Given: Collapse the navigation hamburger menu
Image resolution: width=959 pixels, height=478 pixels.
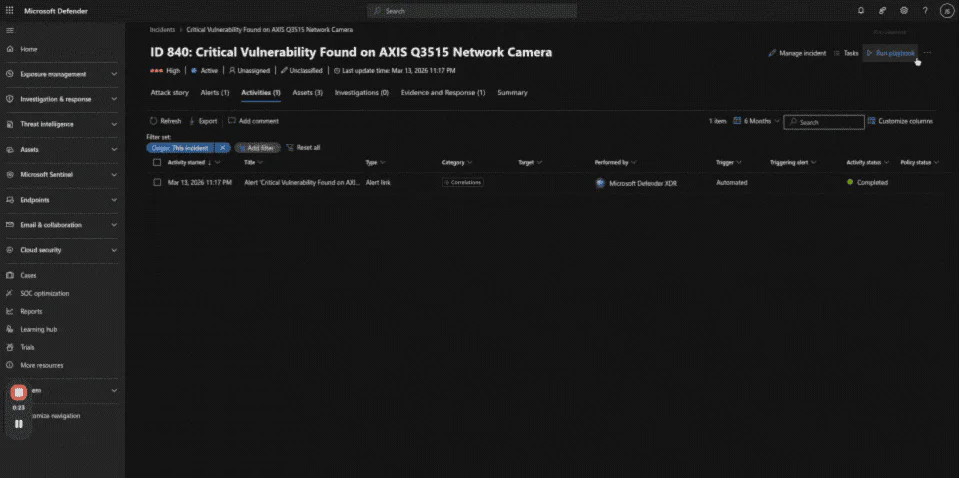Looking at the screenshot, I should pyautogui.click(x=10, y=30).
